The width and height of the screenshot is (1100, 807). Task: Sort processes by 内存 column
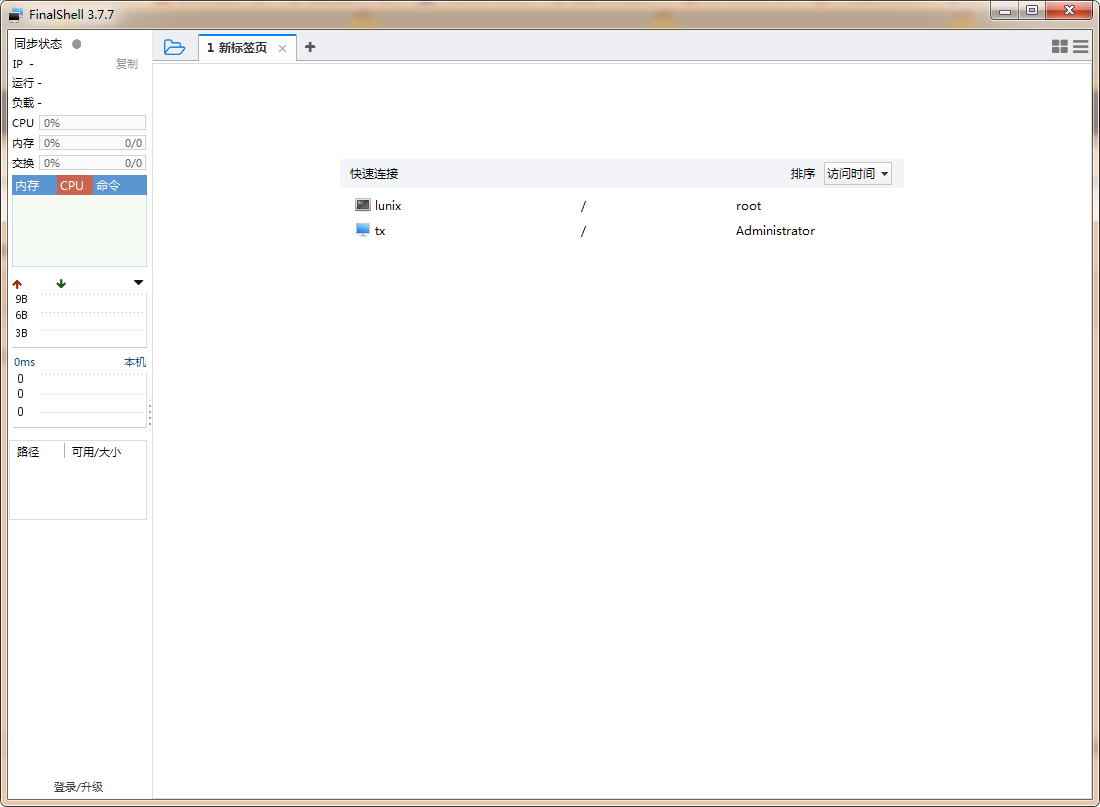pos(34,185)
